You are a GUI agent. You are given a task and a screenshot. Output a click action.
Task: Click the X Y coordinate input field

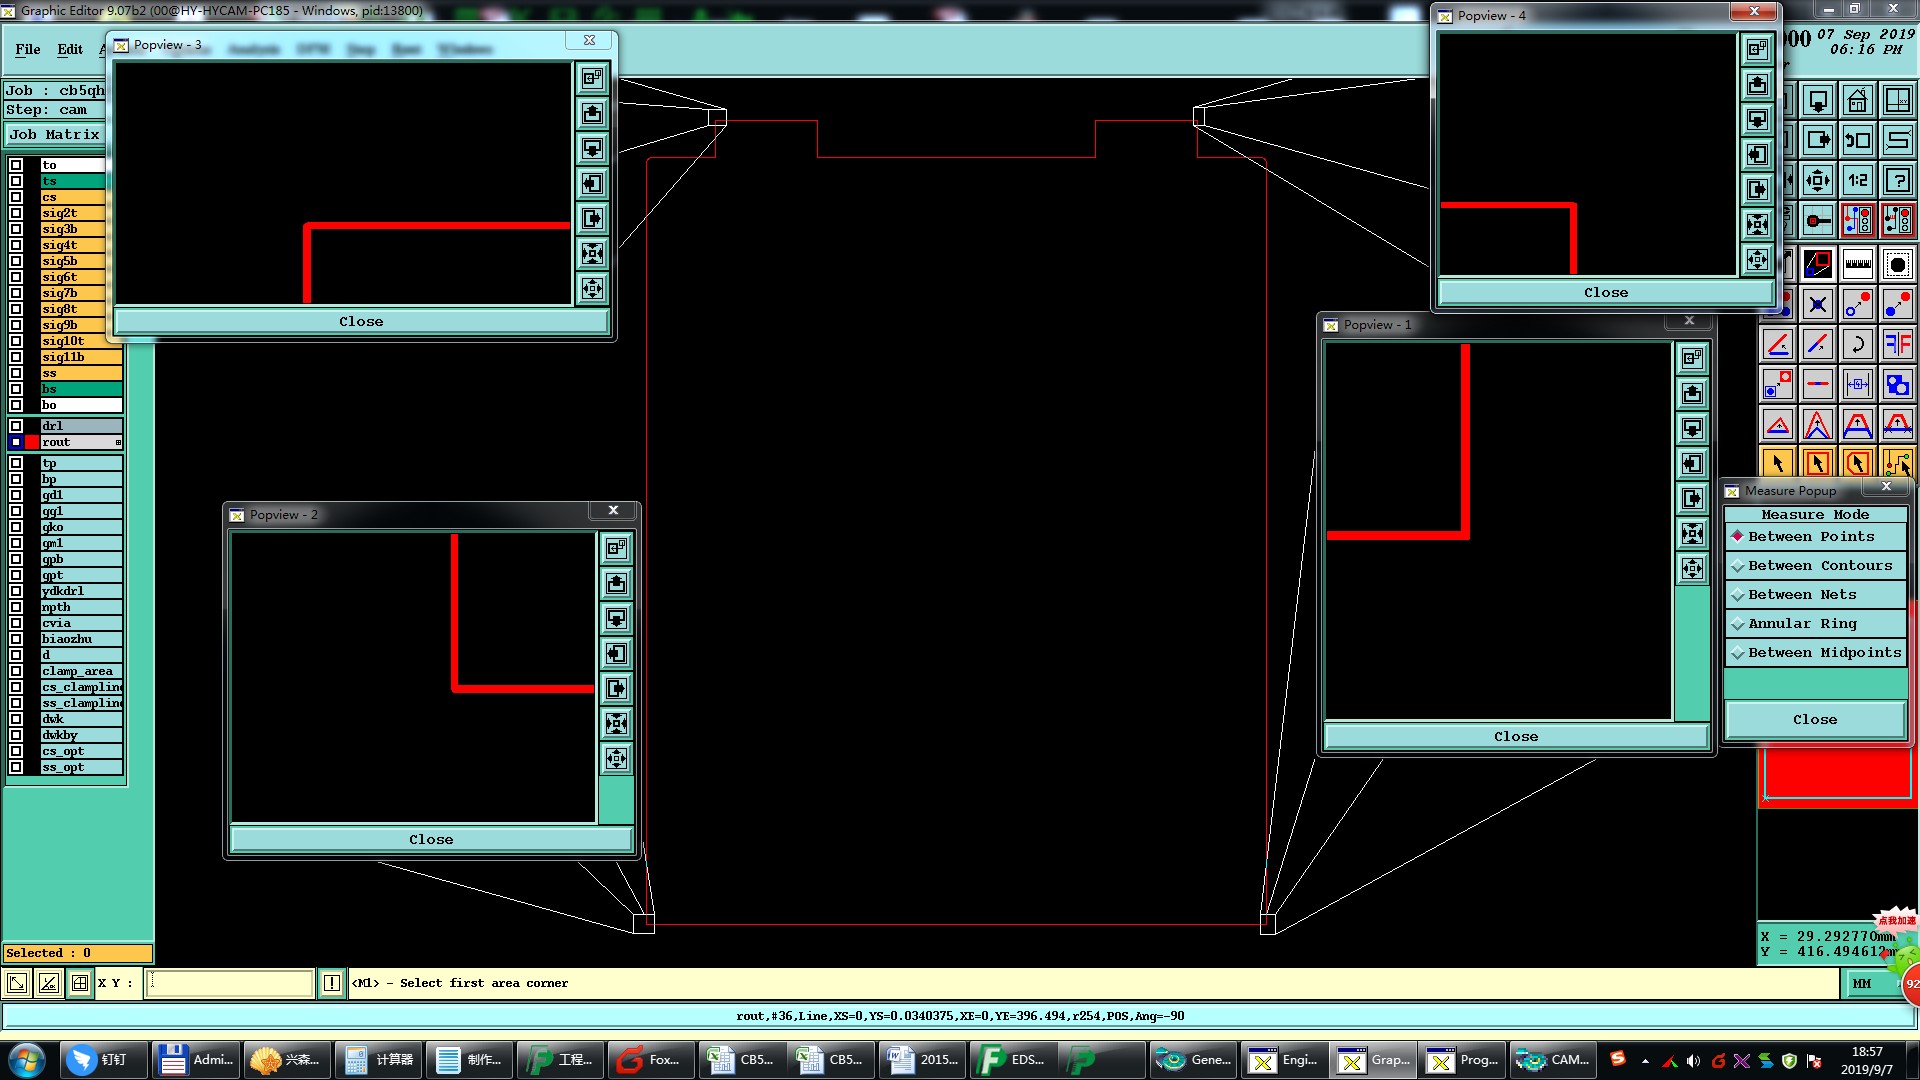[x=230, y=984]
